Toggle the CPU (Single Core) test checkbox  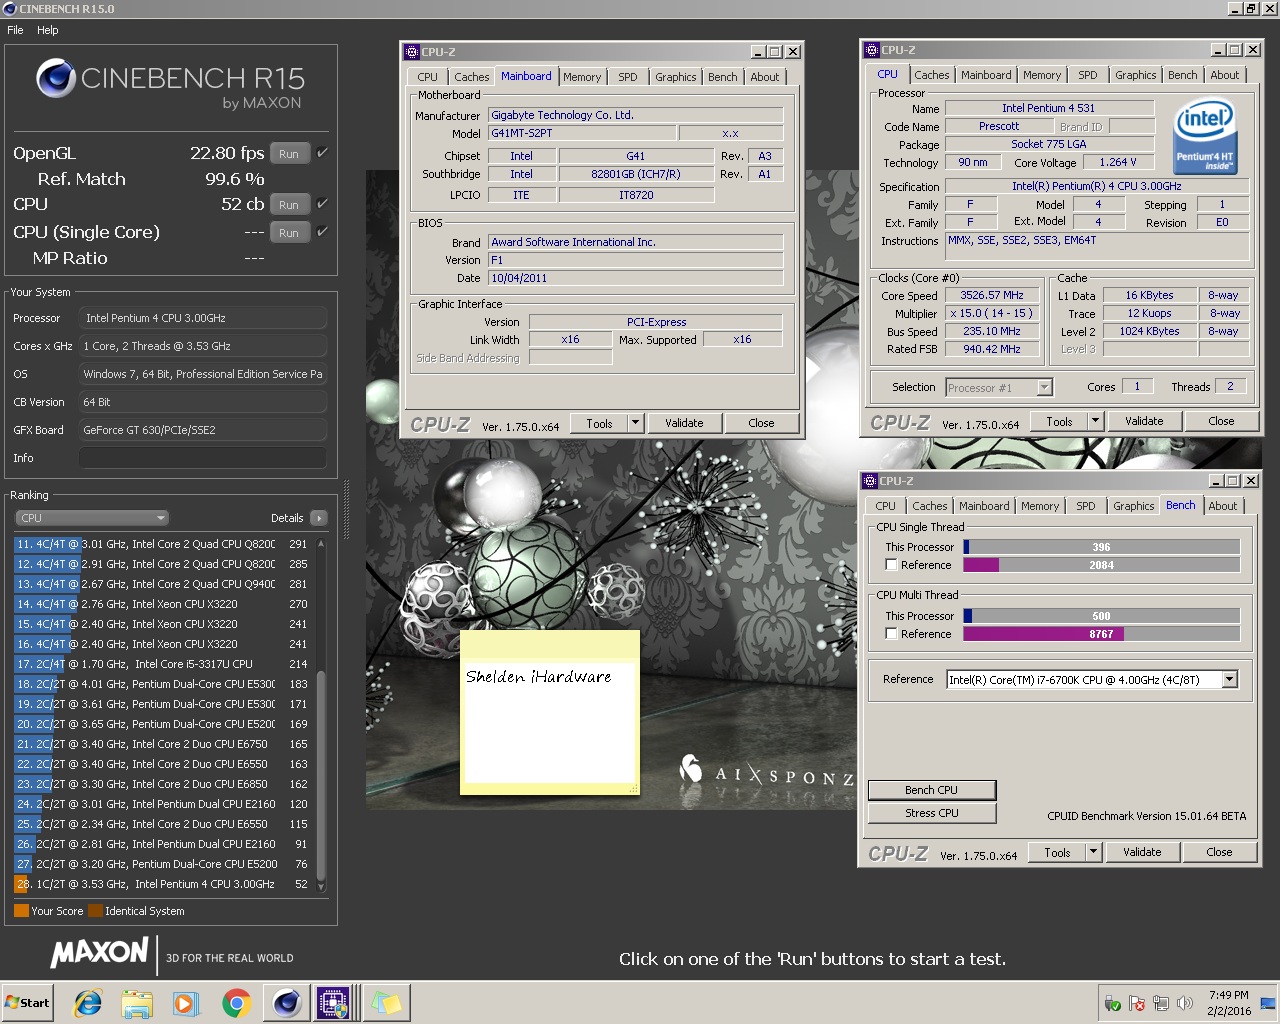click(x=322, y=232)
